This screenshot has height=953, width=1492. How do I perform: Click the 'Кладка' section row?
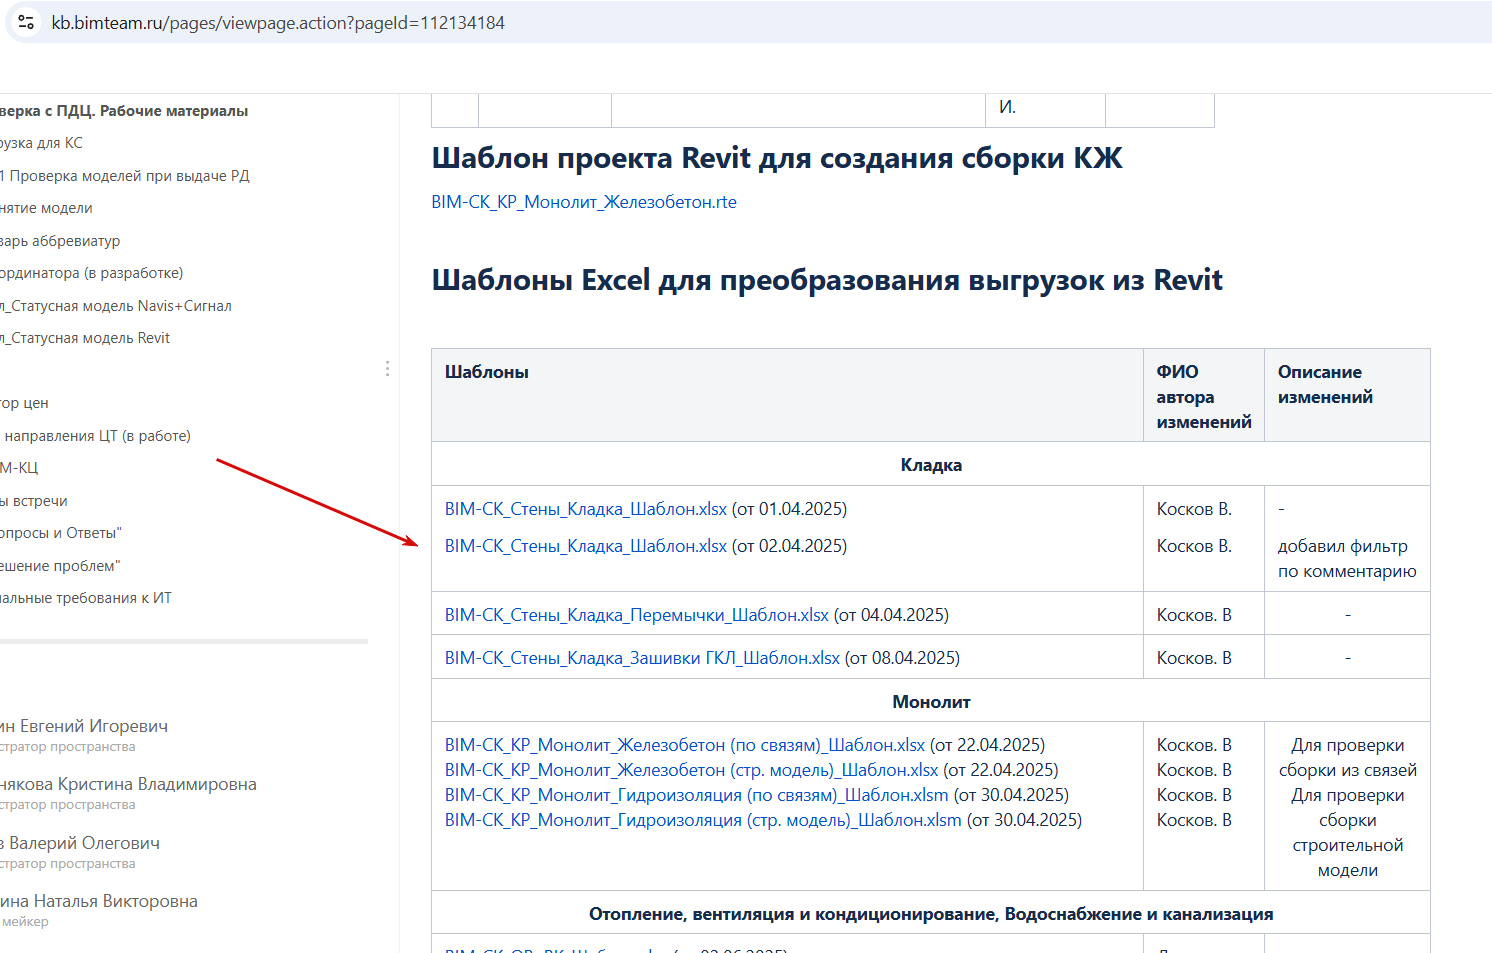coord(931,465)
